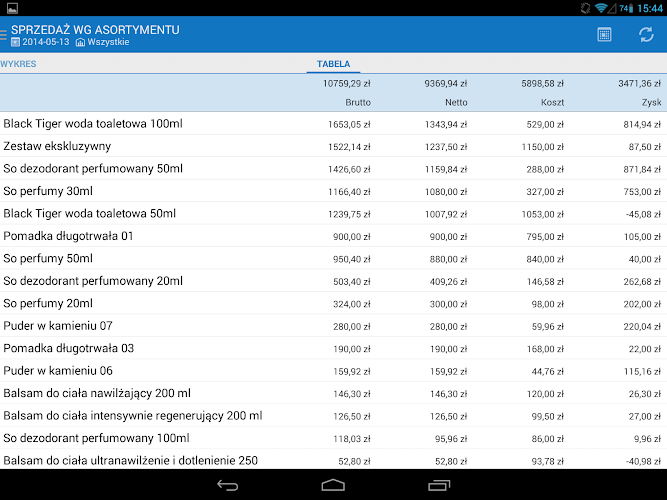
Task: Refresh the sales data
Action: 646,34
